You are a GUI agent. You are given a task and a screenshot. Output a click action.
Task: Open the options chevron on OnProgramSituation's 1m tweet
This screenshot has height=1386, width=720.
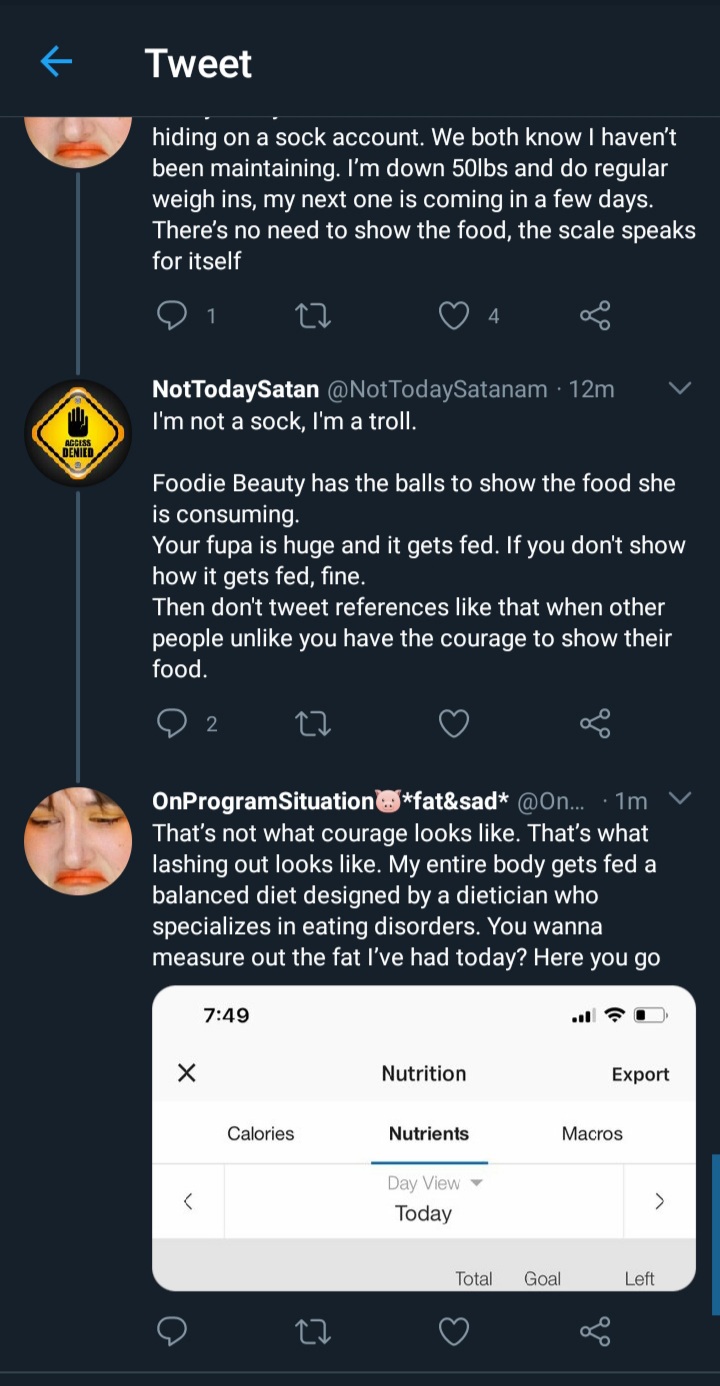click(679, 798)
